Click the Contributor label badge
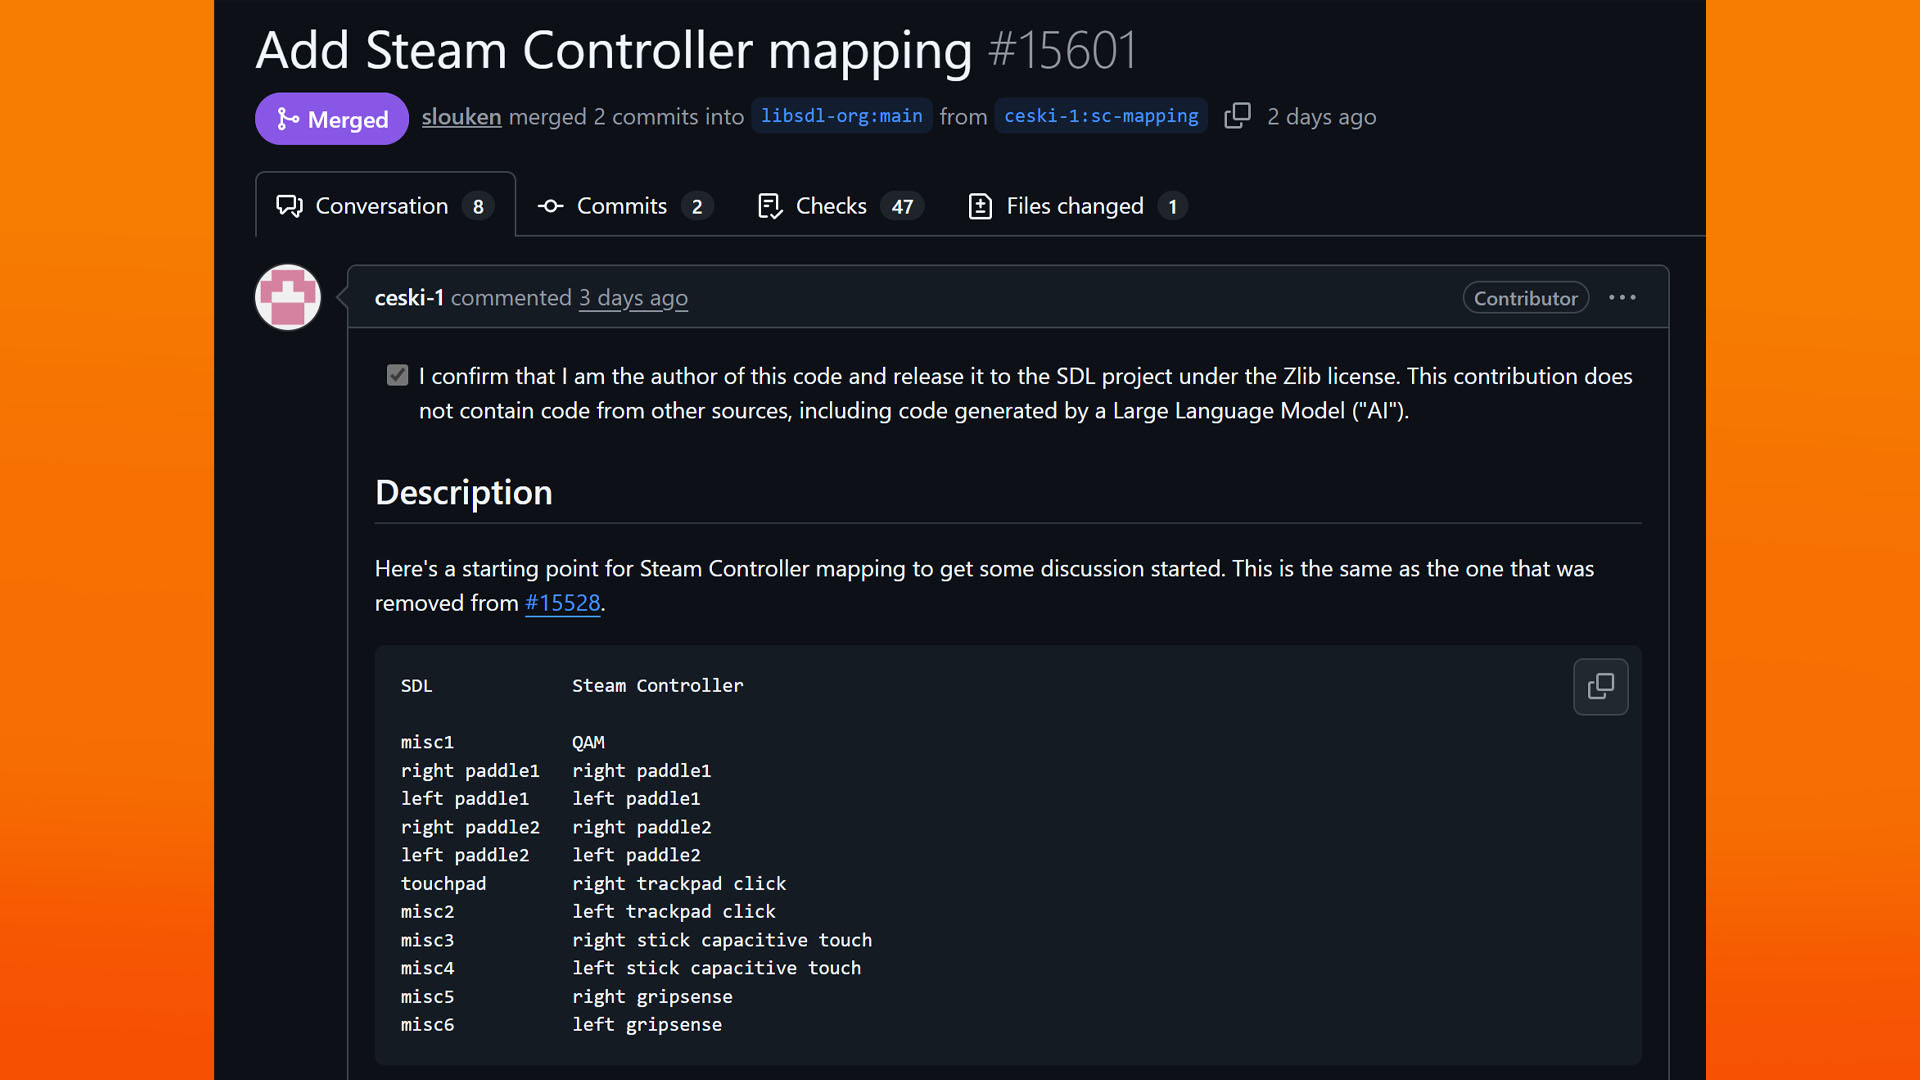This screenshot has height=1080, width=1920. [x=1525, y=298]
